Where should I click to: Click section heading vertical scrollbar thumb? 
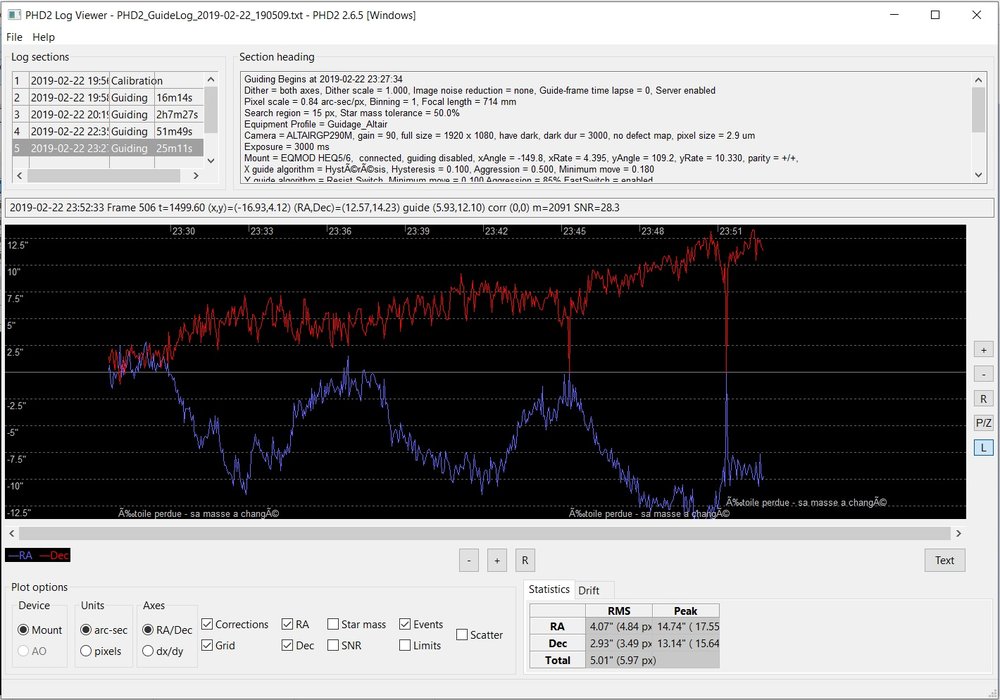pyautogui.click(x=979, y=110)
